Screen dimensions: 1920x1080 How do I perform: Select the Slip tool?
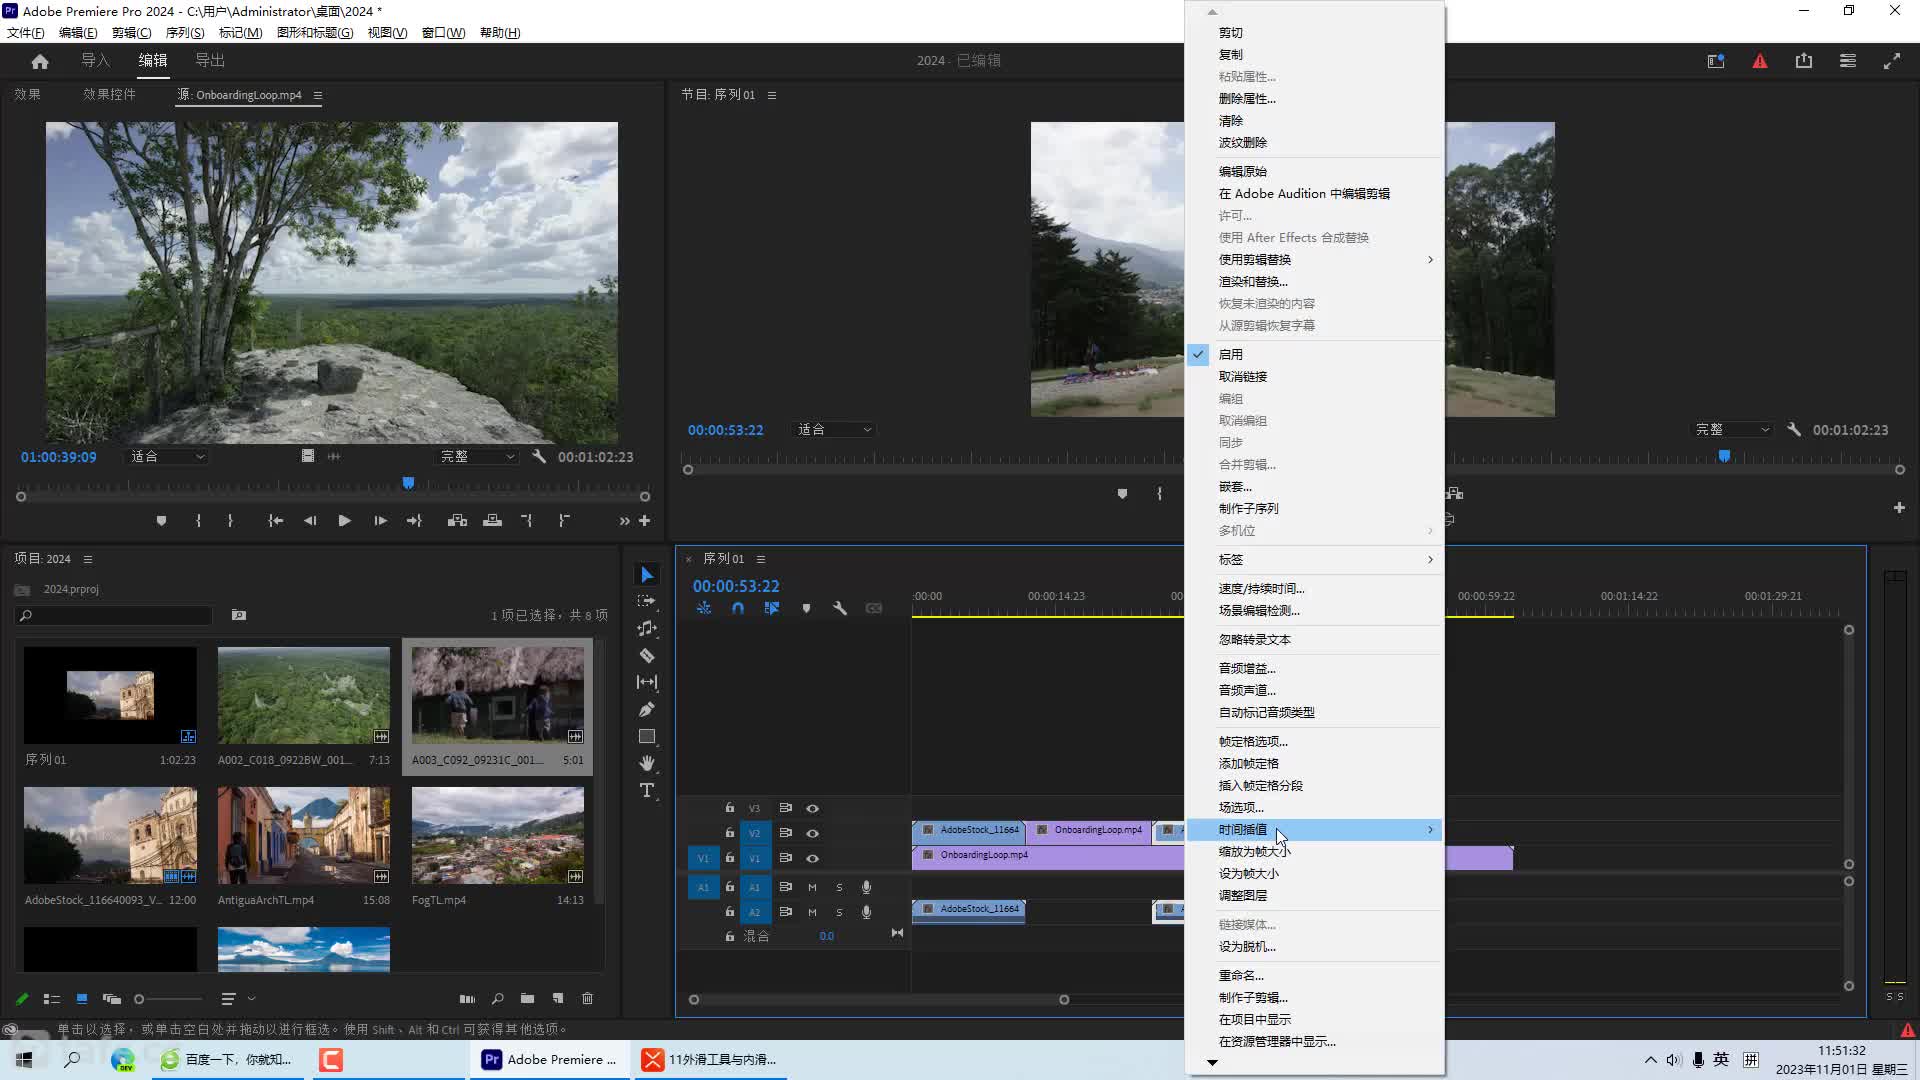646,682
